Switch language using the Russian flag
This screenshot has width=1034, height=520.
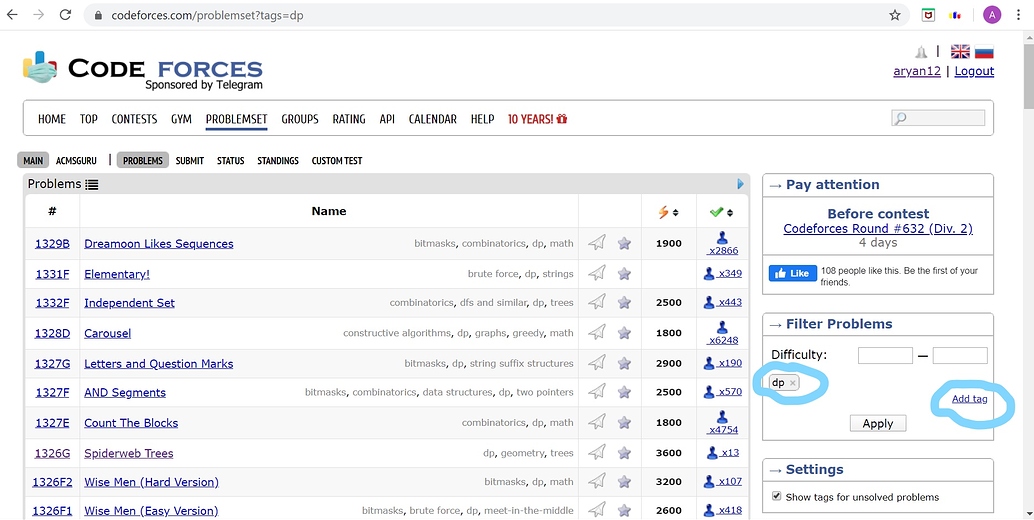pos(984,51)
